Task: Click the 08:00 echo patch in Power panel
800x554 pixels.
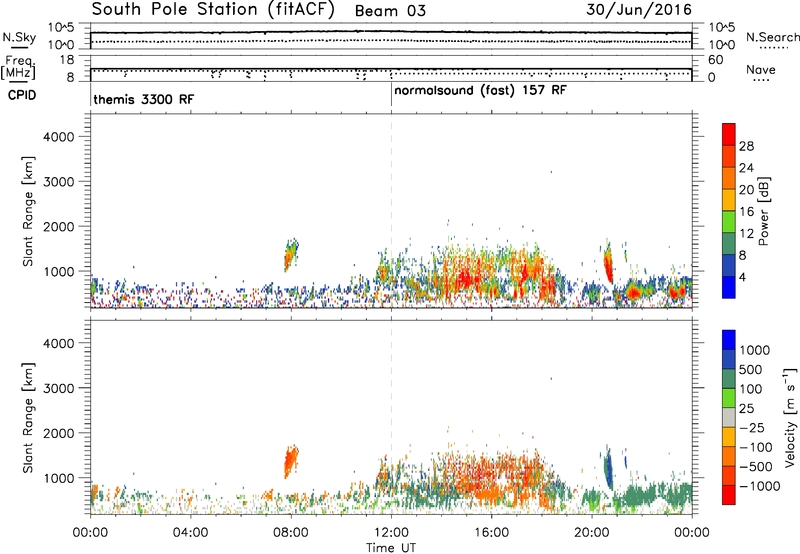Action: click(291, 255)
